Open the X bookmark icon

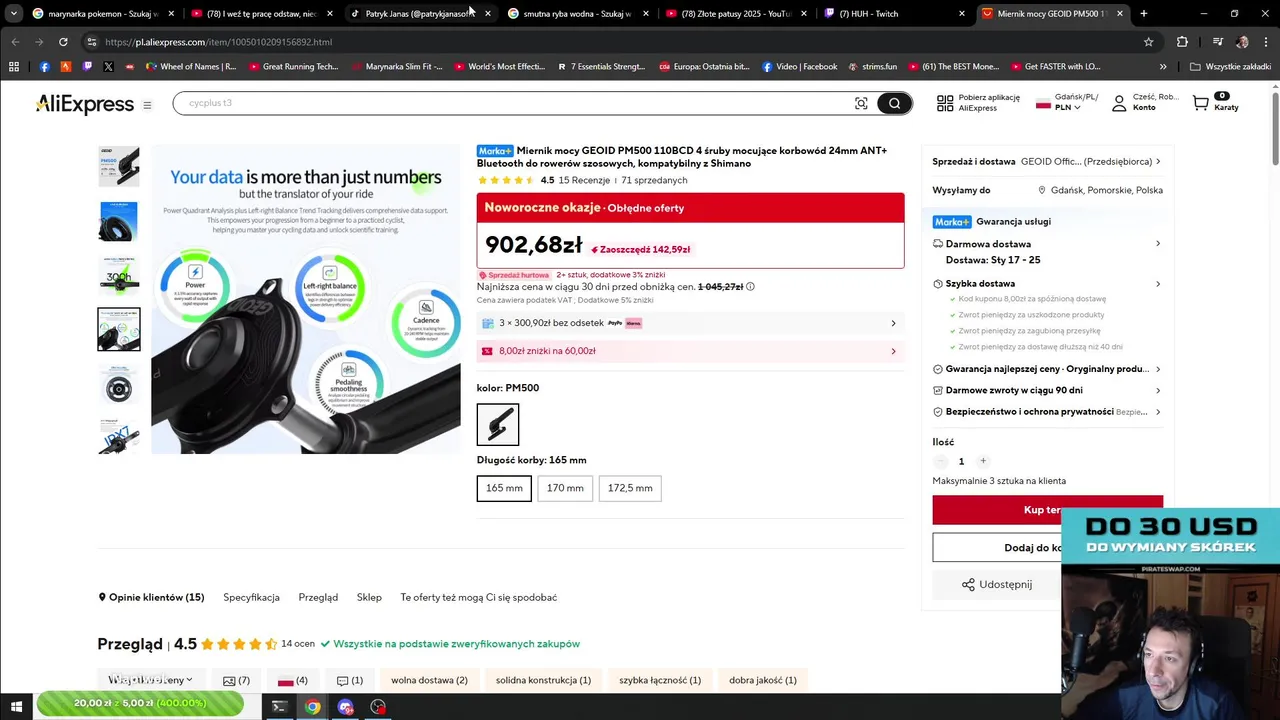(x=108, y=67)
